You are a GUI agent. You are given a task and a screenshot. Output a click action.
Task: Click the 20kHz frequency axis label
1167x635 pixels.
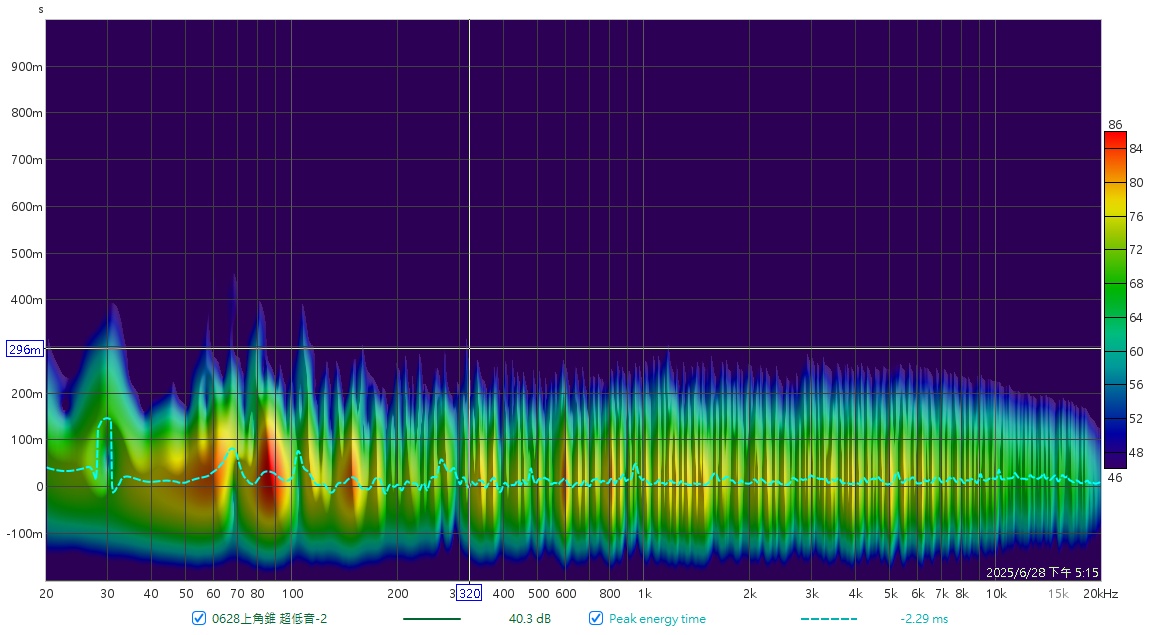(x=1101, y=593)
